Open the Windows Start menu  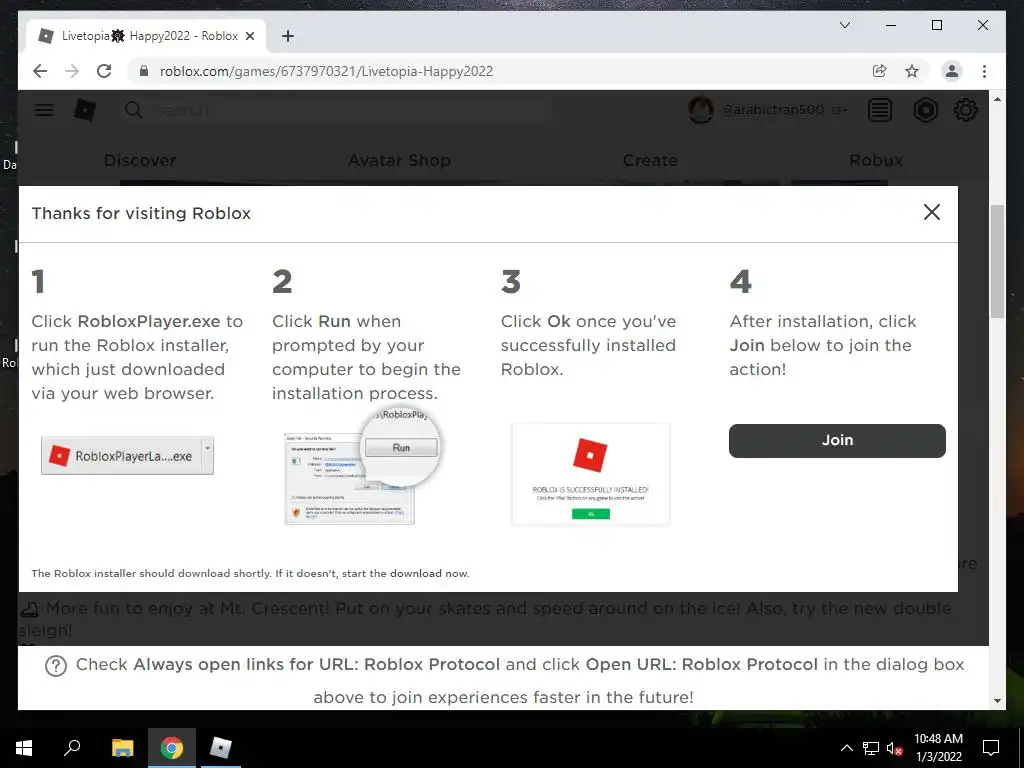coord(24,748)
